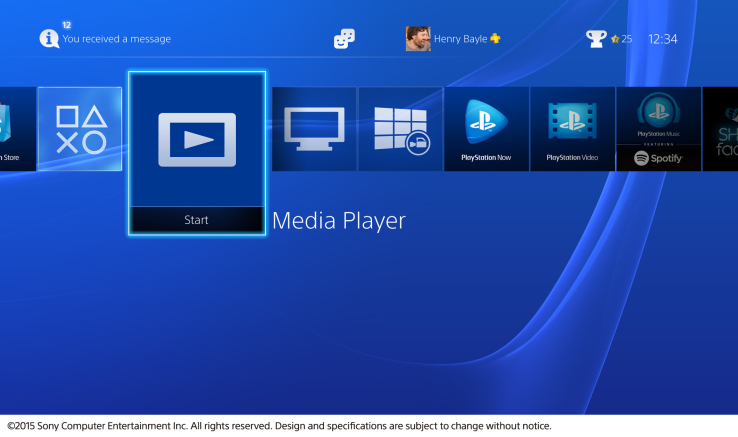Open the Trophies cup icon
Screen dimensions: 738x437
(596, 38)
